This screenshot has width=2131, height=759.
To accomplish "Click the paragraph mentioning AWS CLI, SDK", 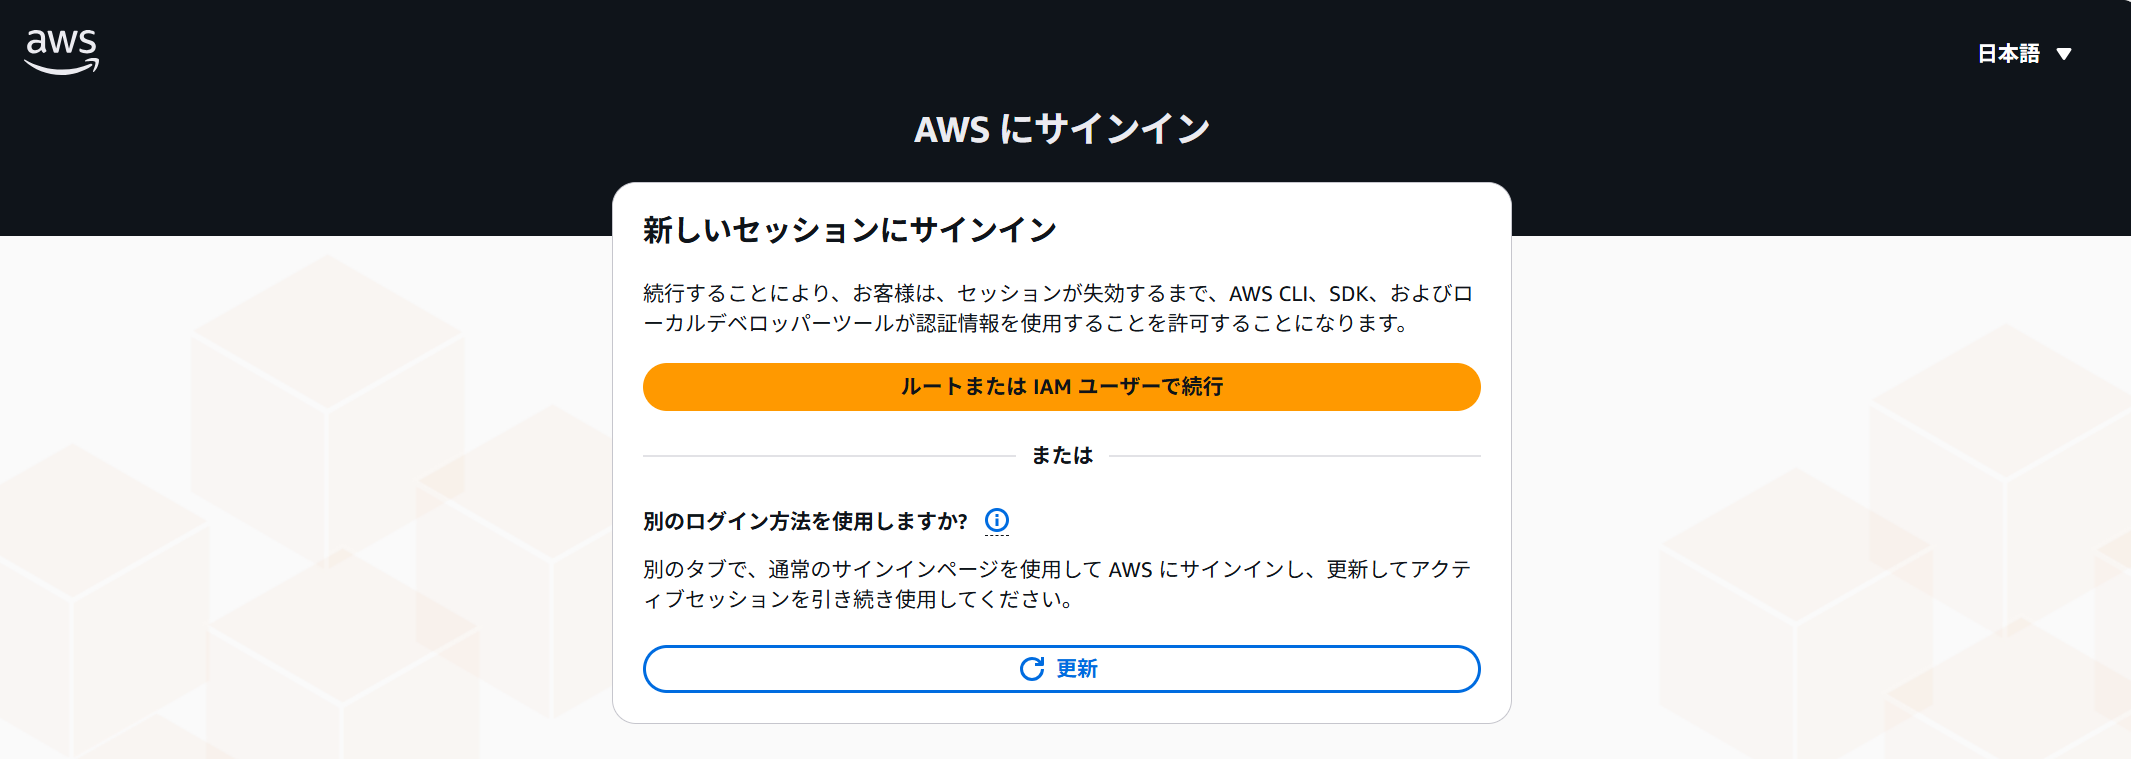I will tap(1058, 308).
